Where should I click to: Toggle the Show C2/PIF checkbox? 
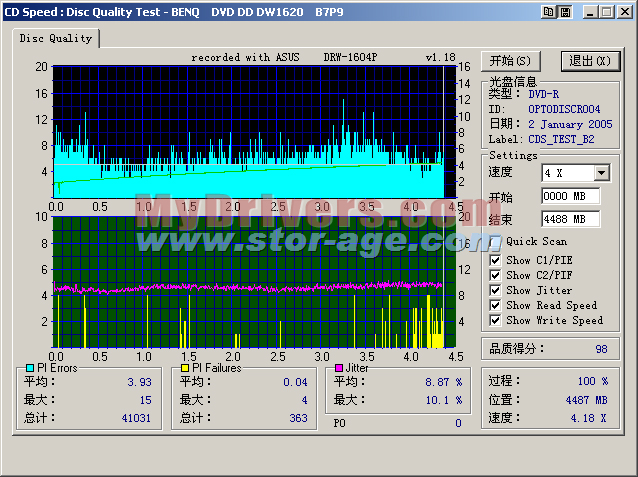(x=496, y=275)
